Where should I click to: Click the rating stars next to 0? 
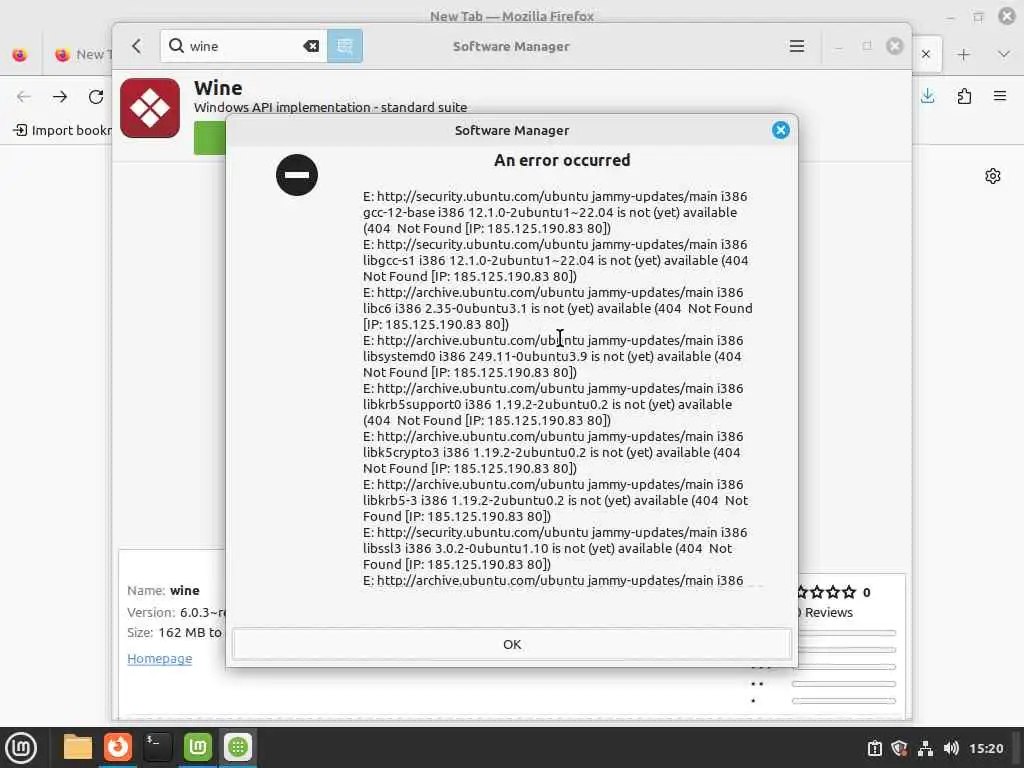coord(827,592)
